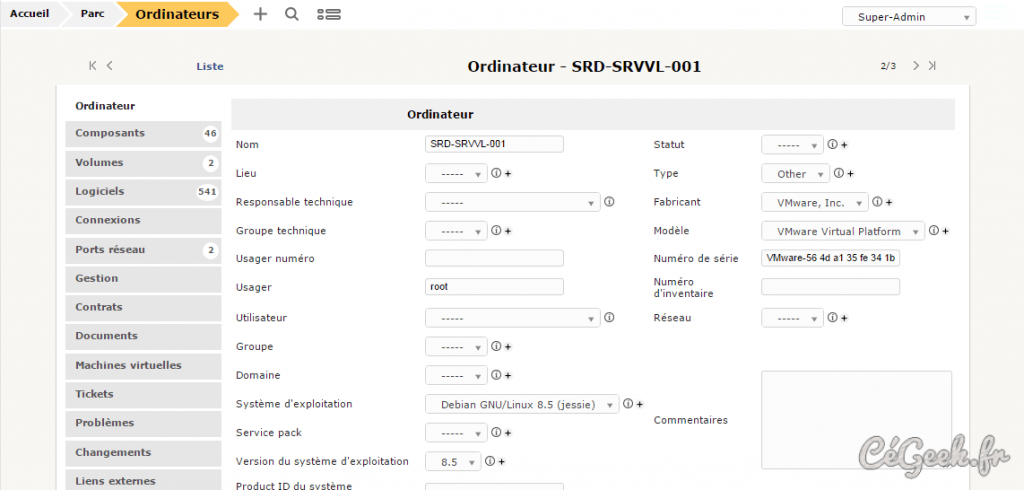The image size is (1024, 490).
Task: Click the Accueil breadcrumb
Action: 29,14
